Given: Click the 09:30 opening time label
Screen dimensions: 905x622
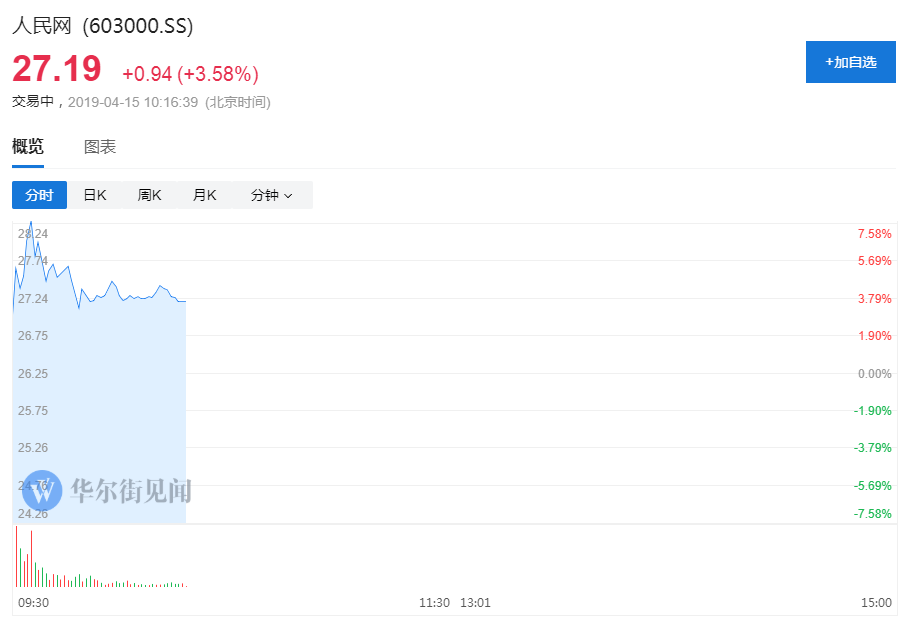Looking at the screenshot, I should (x=33, y=603).
